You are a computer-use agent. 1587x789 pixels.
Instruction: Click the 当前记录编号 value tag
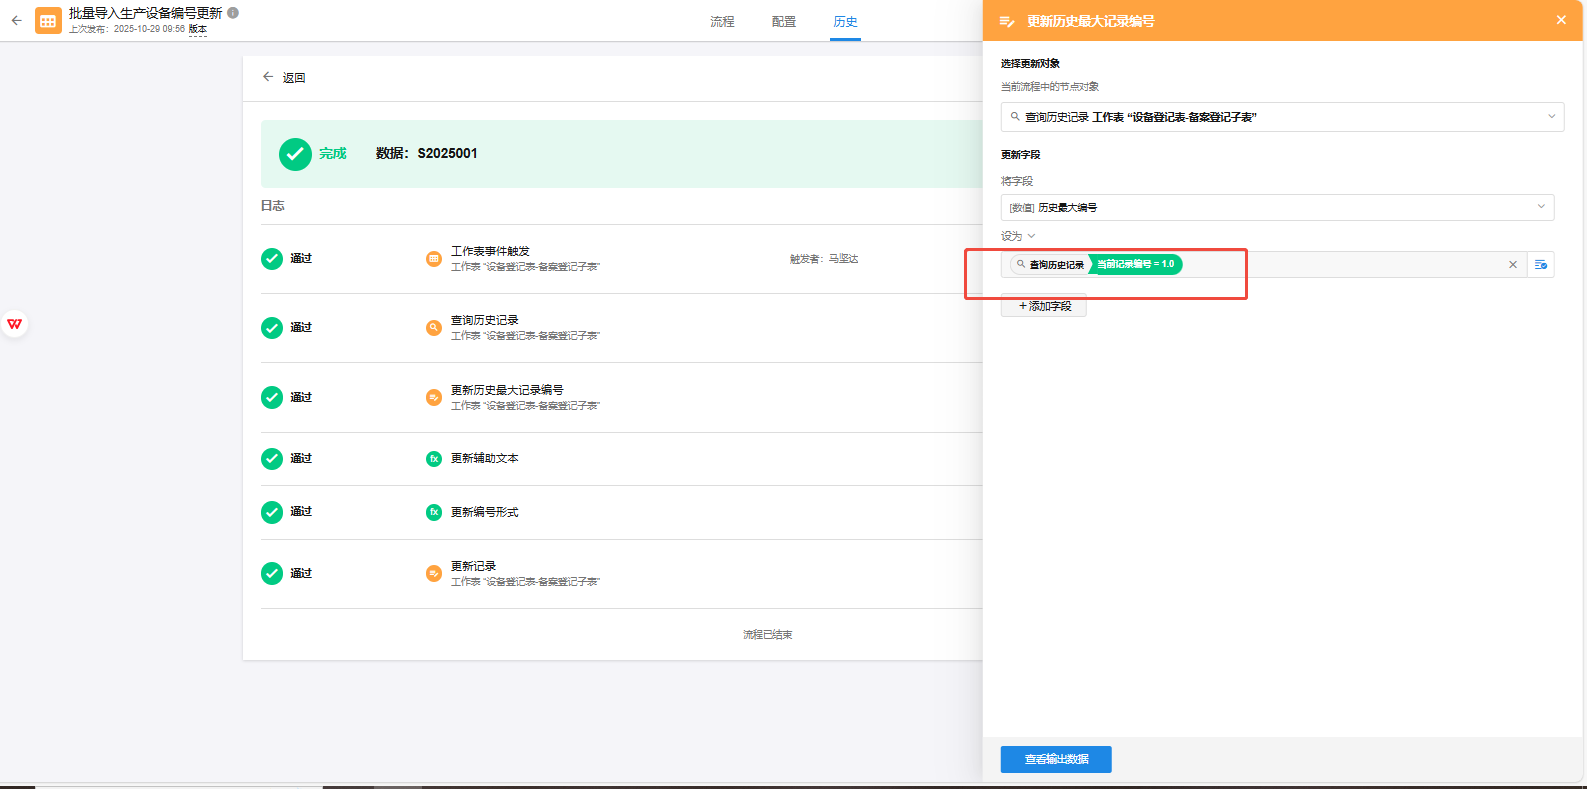[1135, 265]
